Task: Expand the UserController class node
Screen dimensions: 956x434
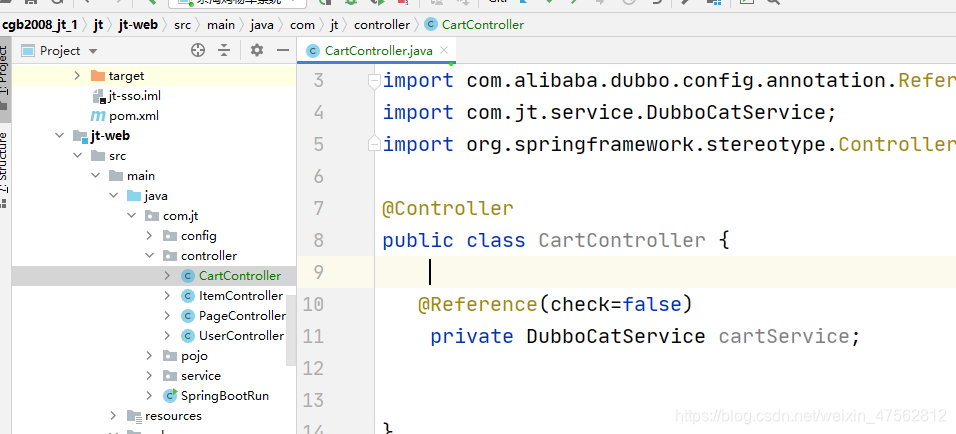Action: [x=168, y=335]
